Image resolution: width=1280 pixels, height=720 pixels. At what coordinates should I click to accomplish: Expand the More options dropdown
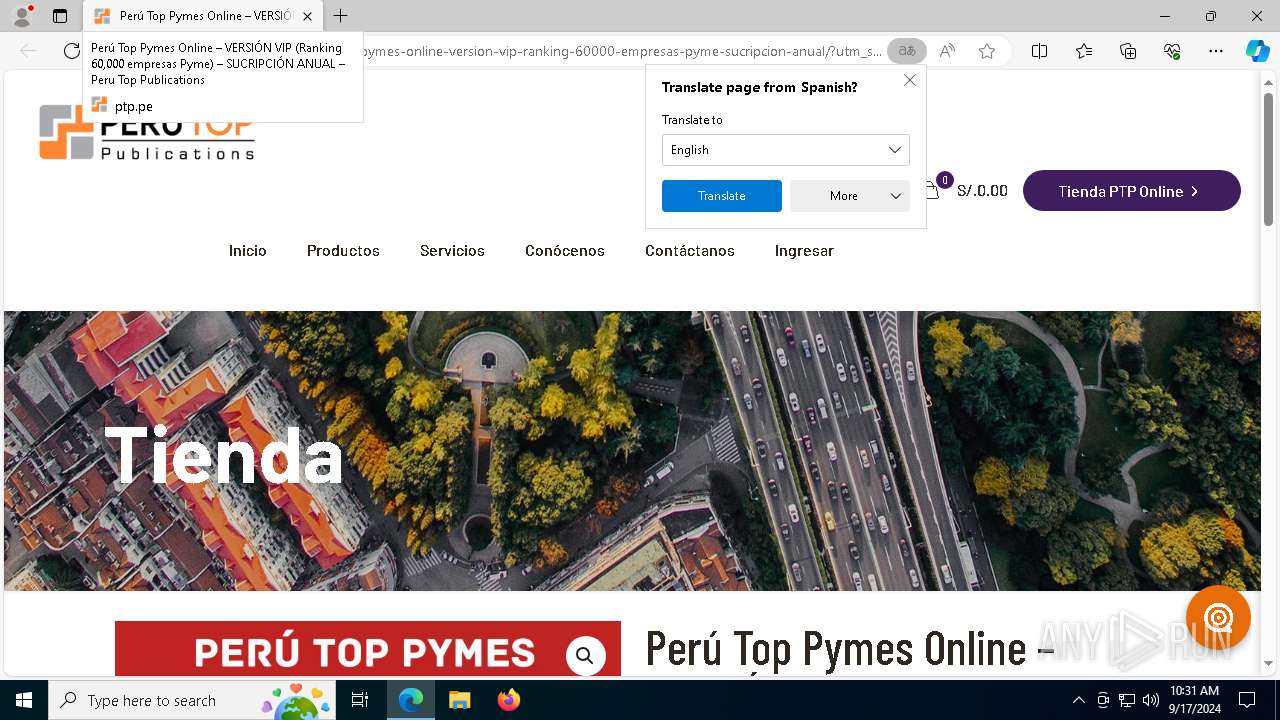click(x=850, y=196)
